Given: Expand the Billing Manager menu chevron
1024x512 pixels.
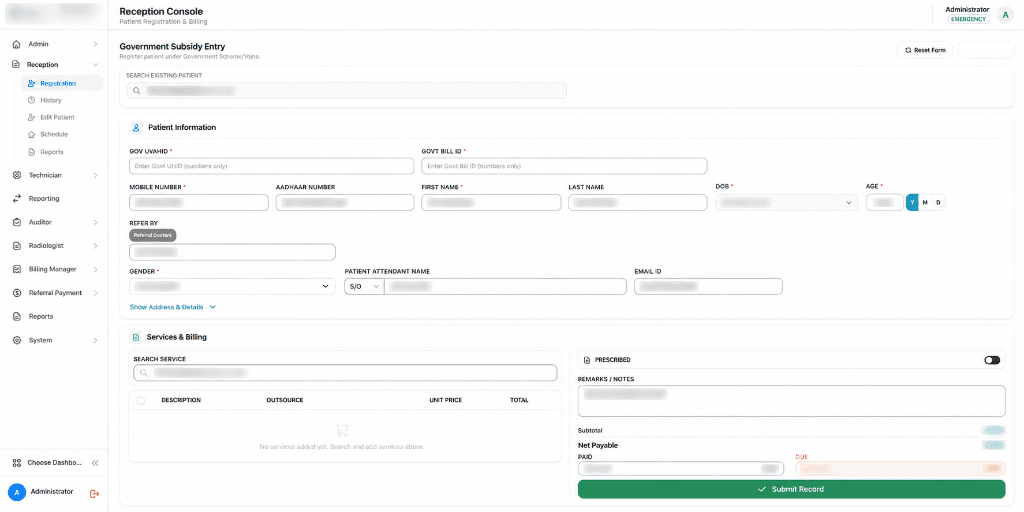Looking at the screenshot, I should [x=95, y=269].
